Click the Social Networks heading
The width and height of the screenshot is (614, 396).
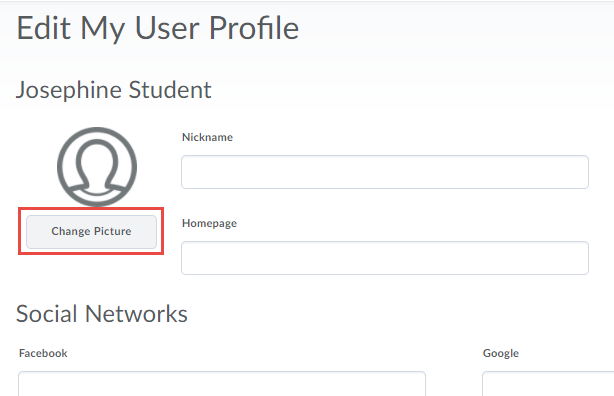102,314
